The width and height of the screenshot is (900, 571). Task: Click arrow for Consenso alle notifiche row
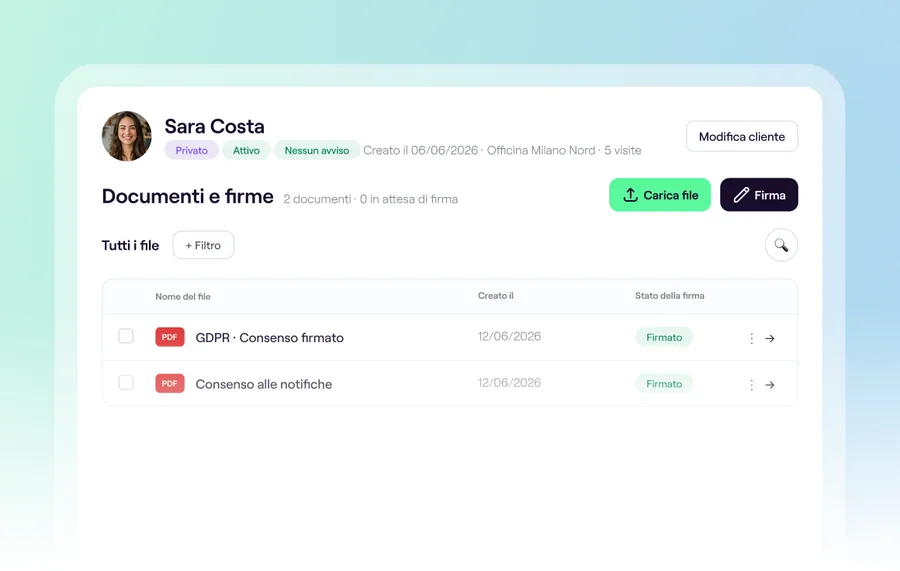(x=770, y=384)
